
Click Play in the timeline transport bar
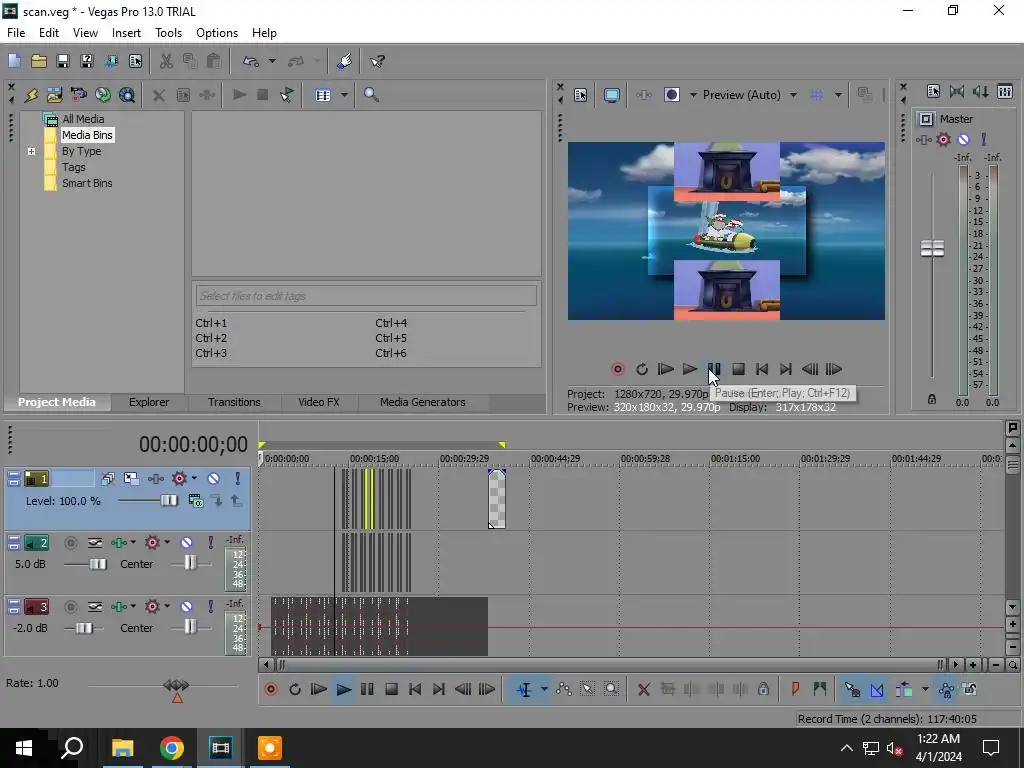(x=343, y=690)
